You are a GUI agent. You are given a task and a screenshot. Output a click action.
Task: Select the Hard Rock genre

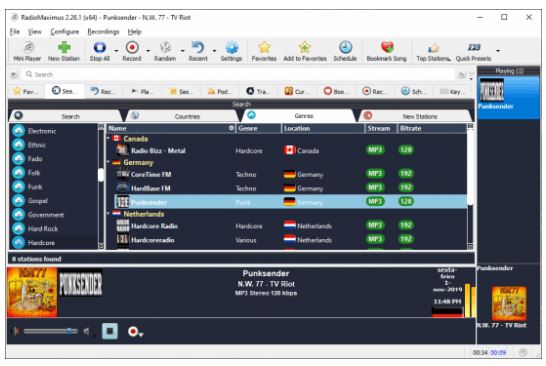[x=54, y=228]
